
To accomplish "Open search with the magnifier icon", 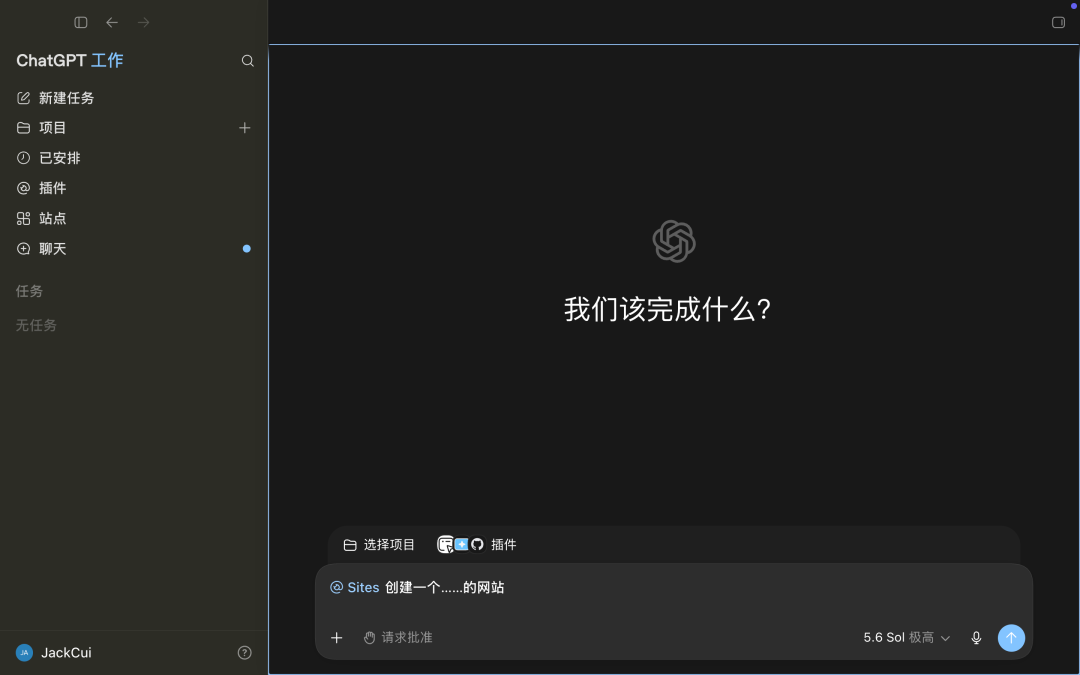I will tap(247, 61).
